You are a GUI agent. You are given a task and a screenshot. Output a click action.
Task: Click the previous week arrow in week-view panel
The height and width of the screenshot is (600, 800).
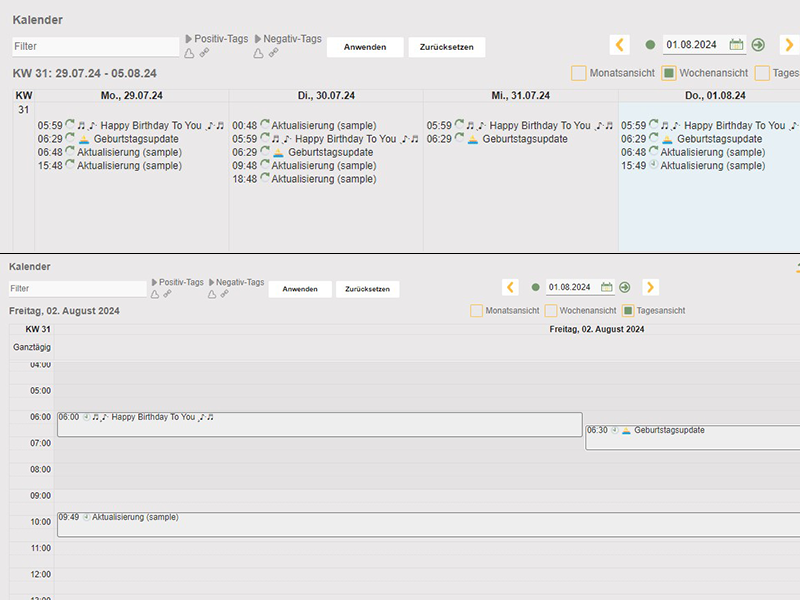coord(619,45)
